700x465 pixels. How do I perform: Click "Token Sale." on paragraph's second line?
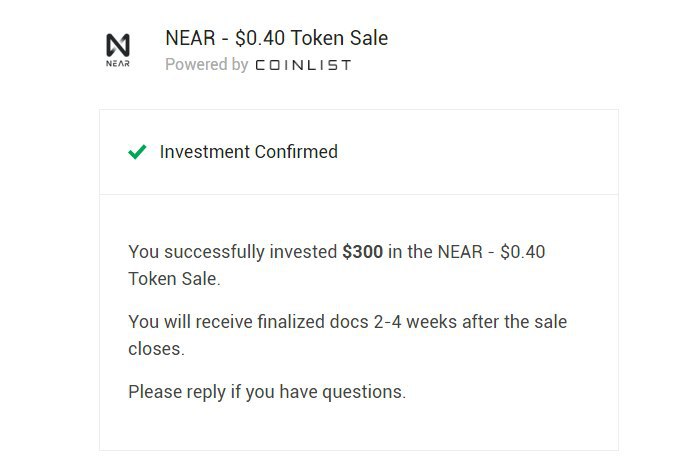174,279
